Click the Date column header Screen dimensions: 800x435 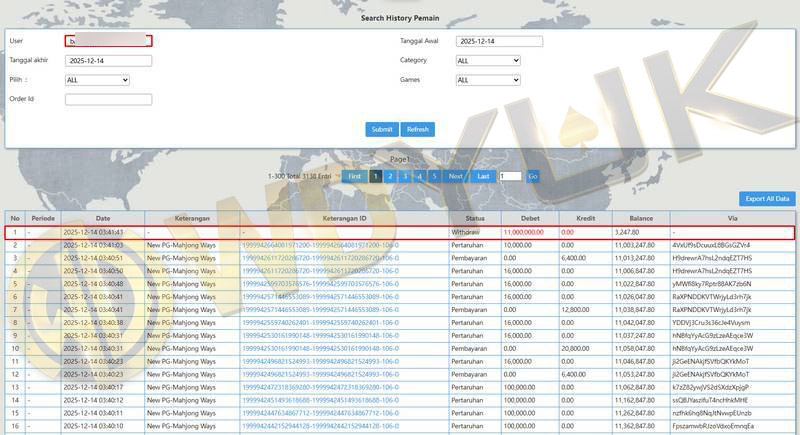(103, 218)
